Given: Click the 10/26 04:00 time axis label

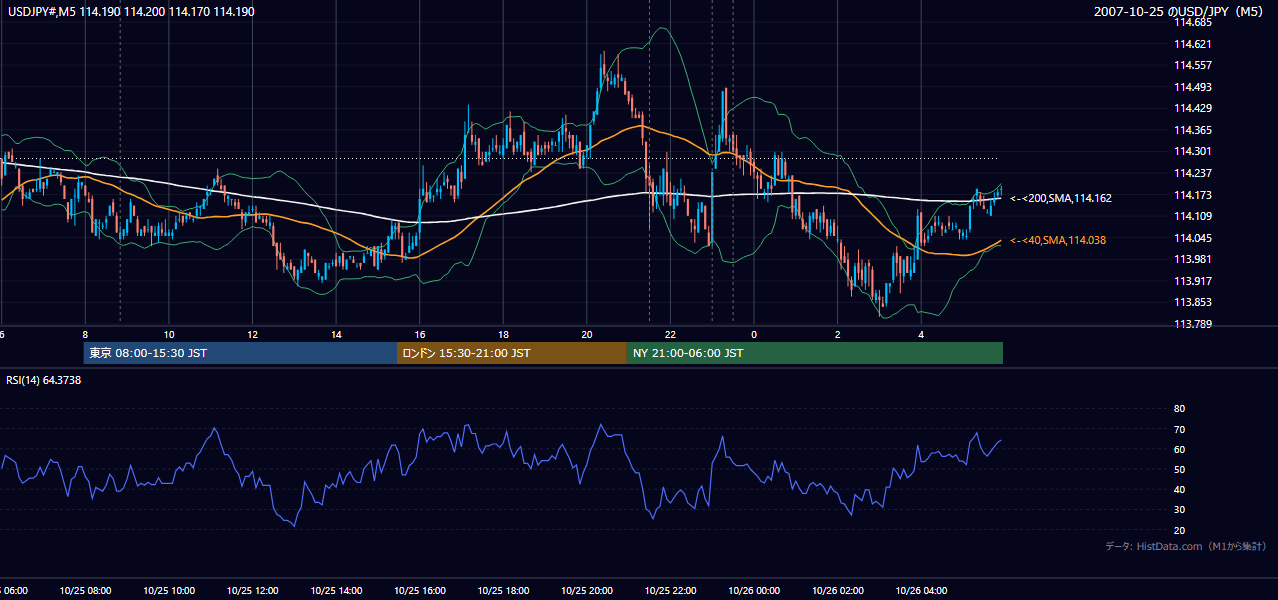Looking at the screenshot, I should [x=921, y=591].
